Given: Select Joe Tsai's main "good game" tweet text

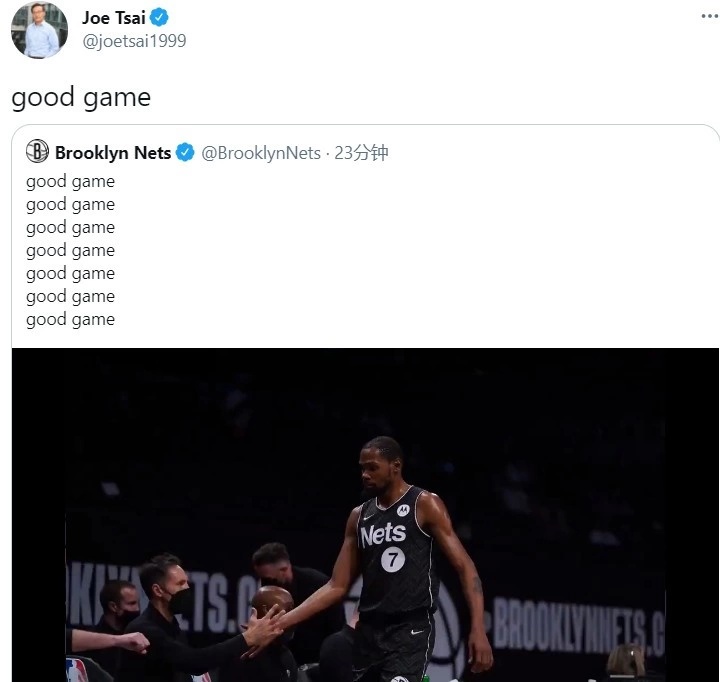Looking at the screenshot, I should click(81, 97).
